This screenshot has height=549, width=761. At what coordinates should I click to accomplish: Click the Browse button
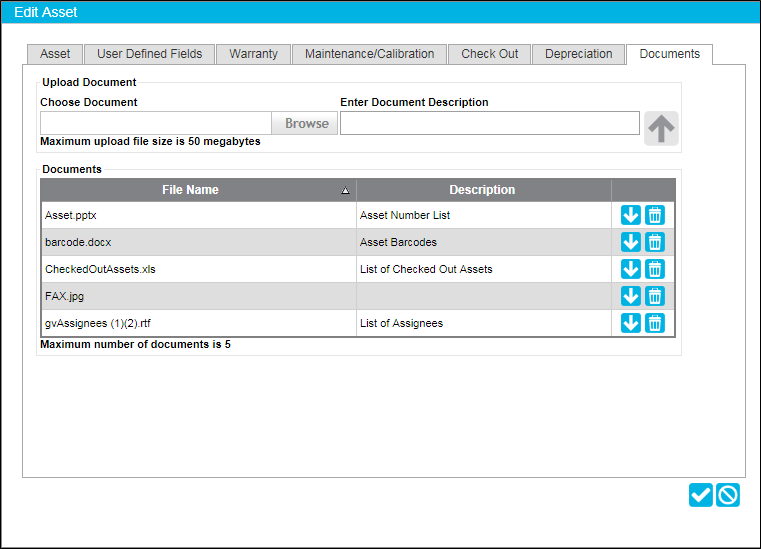coord(305,123)
